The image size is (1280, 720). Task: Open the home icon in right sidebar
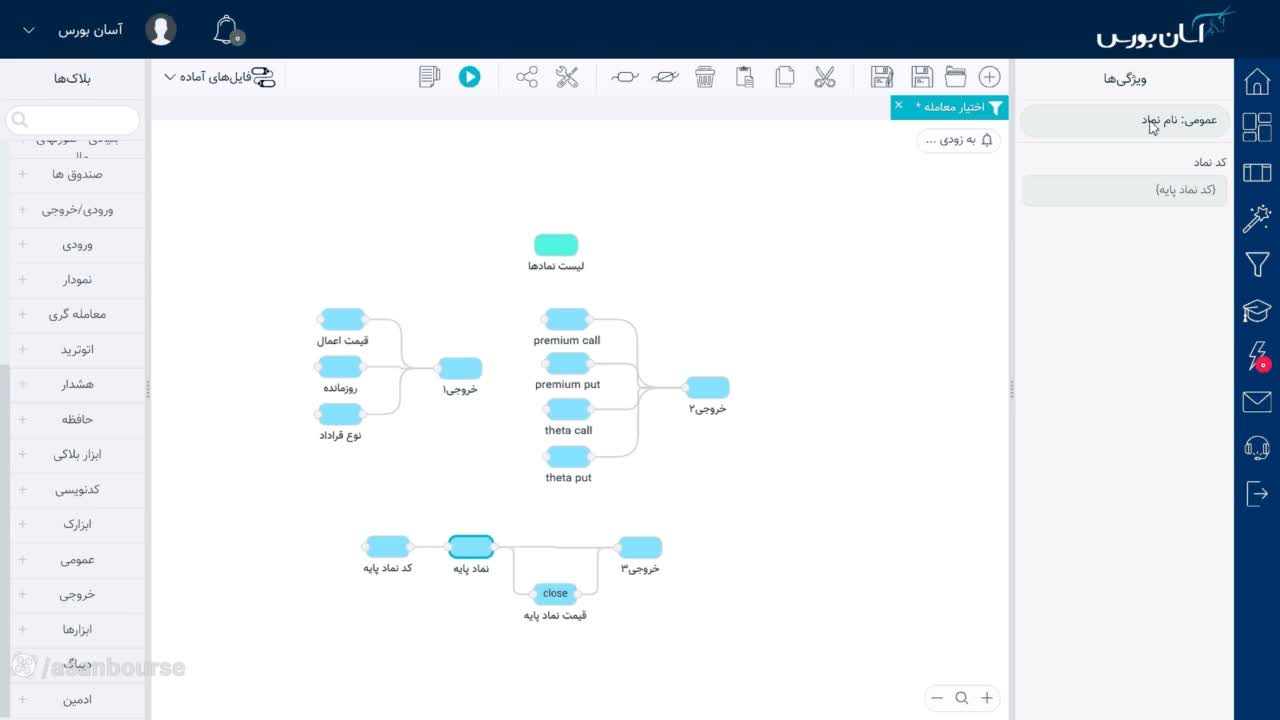tap(1257, 82)
